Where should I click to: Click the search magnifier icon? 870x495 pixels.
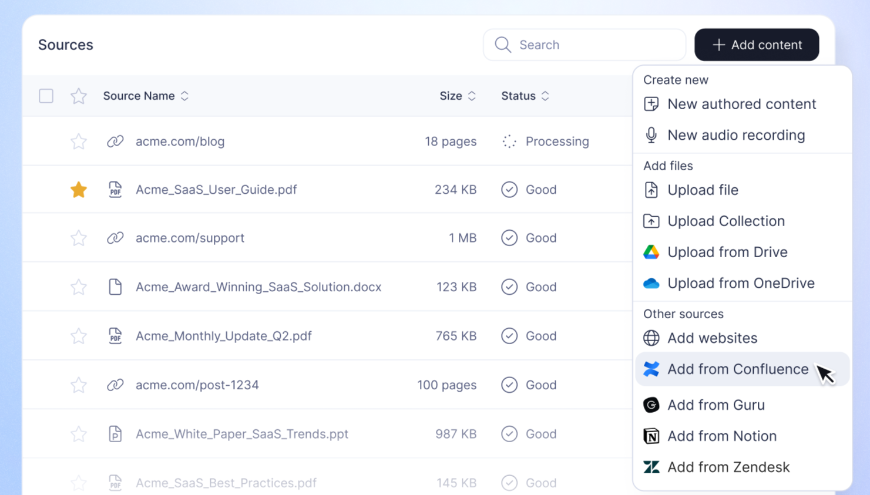[x=503, y=45]
